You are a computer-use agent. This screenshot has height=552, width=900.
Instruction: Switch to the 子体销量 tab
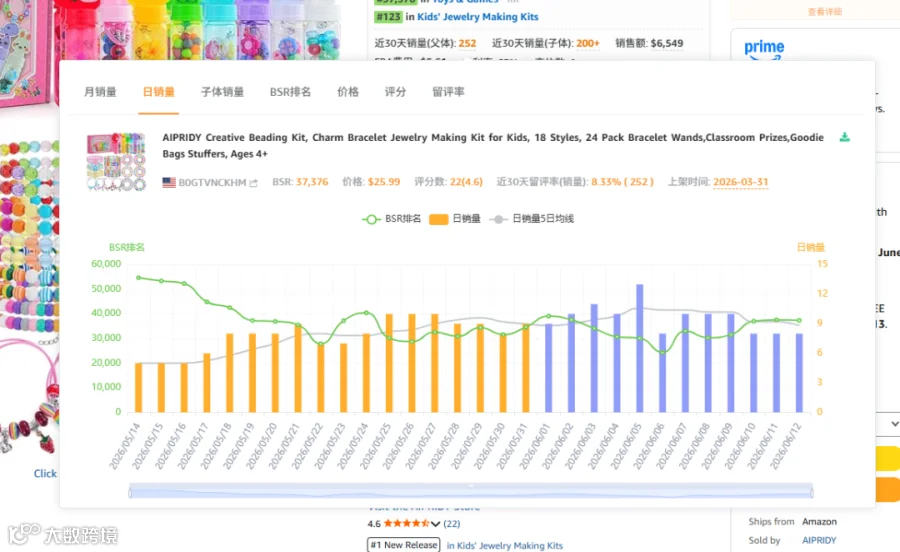point(222,92)
